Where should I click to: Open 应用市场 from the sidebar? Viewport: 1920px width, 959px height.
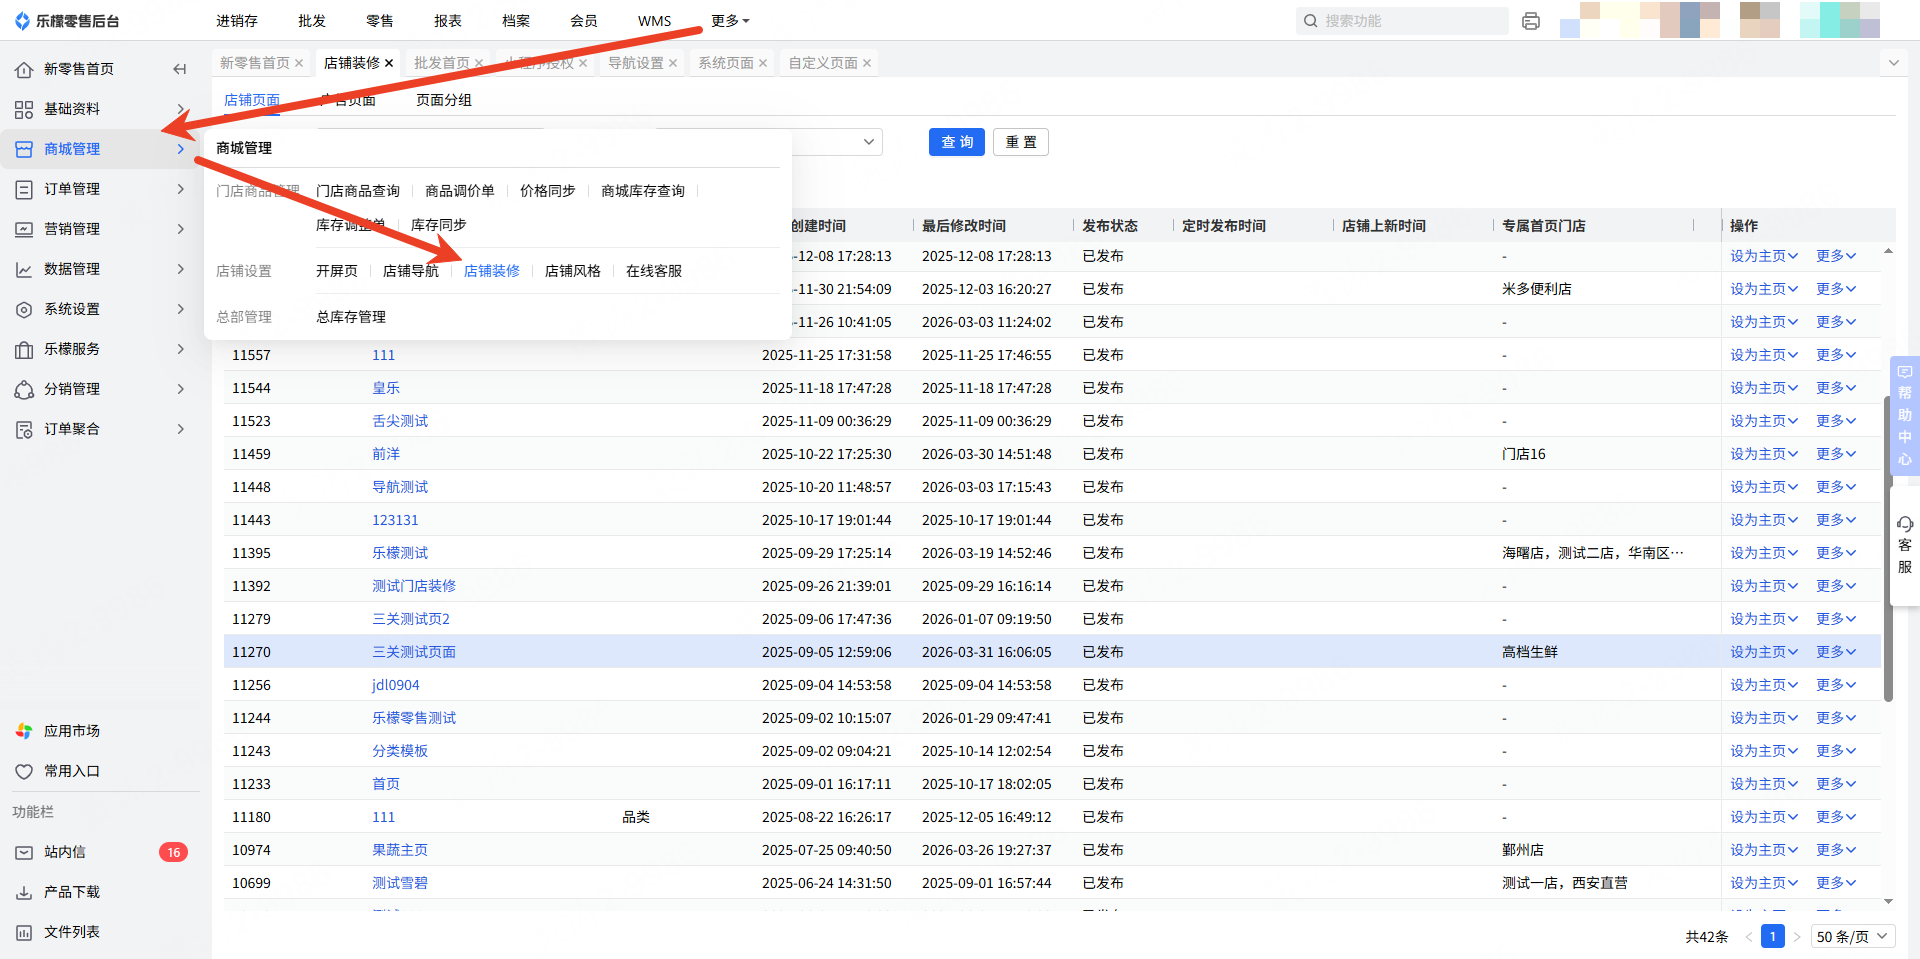click(71, 731)
